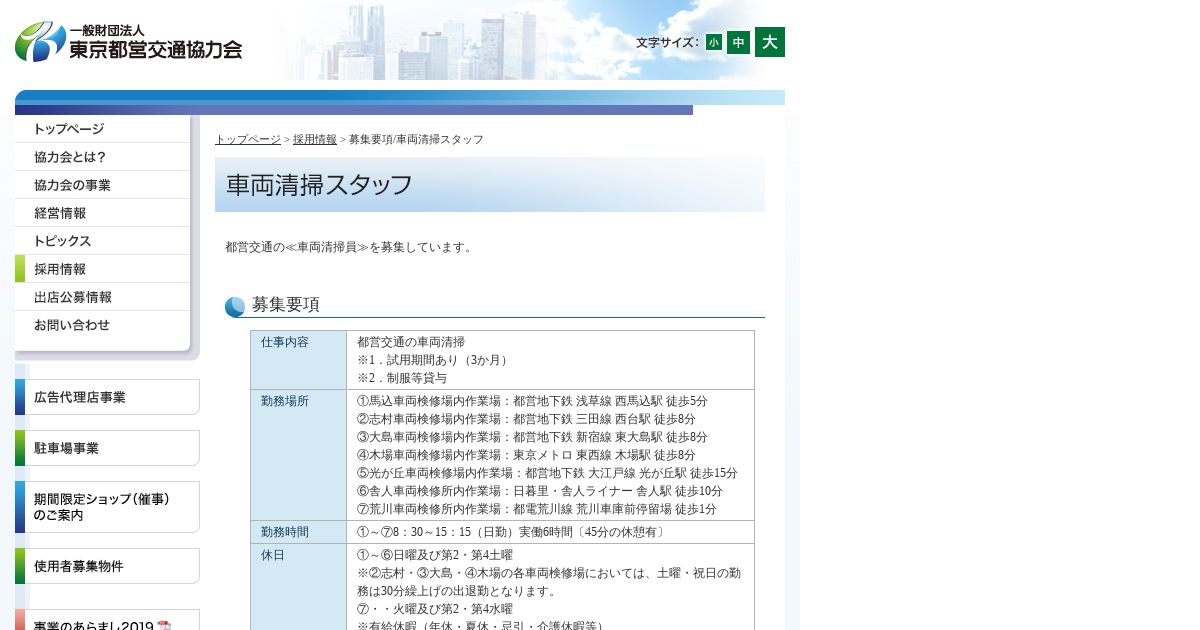
Task: Click the PDF icon beside 事業のあらまし2019
Action: (x=164, y=625)
